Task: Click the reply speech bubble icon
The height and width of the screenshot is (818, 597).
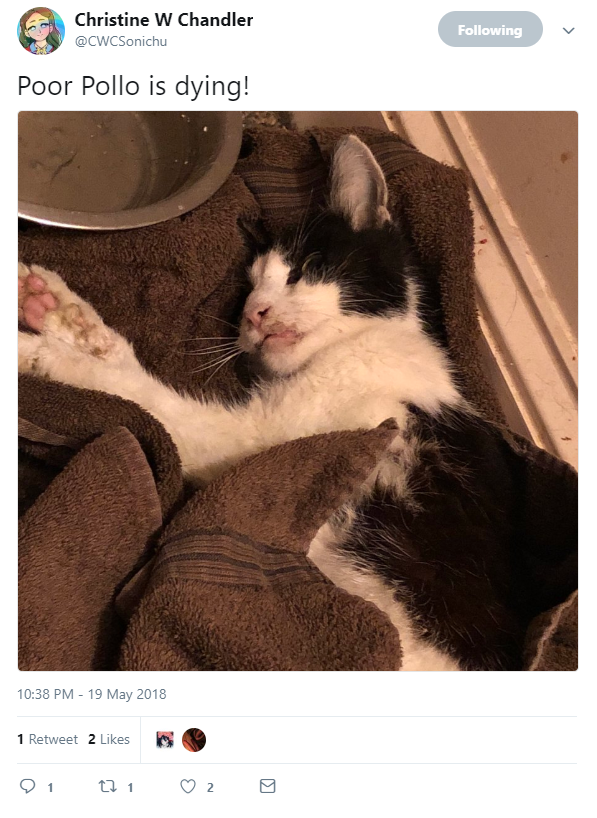Action: (27, 786)
